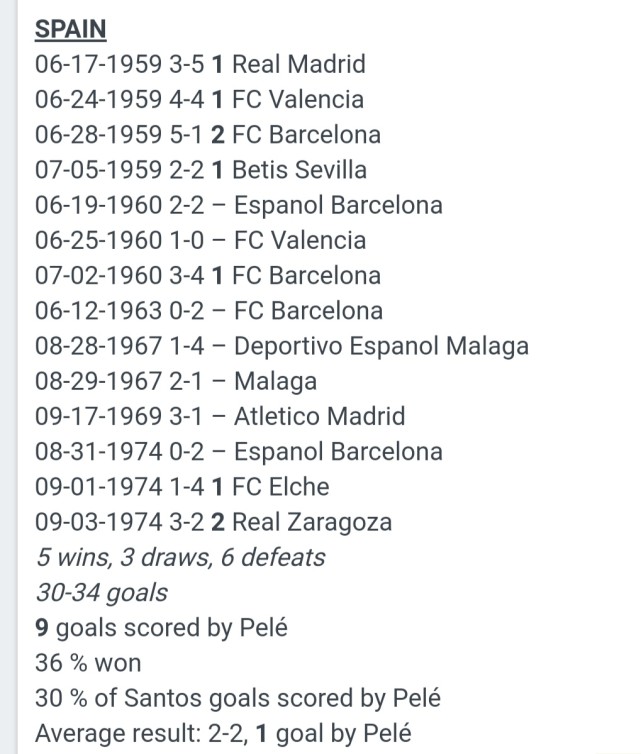641x754 pixels.
Task: Select the 08-31-1974 Espanol Barcelona line
Action: tap(238, 451)
